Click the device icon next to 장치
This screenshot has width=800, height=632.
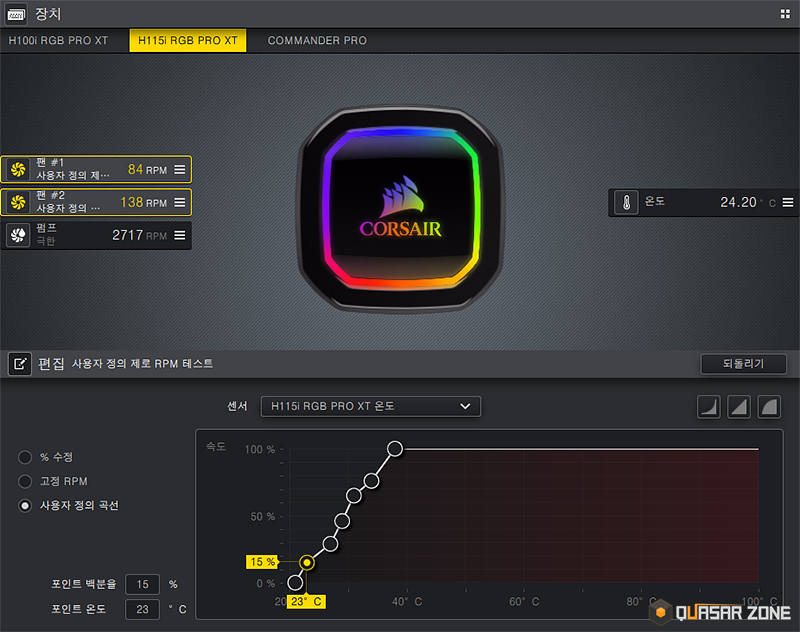click(15, 14)
